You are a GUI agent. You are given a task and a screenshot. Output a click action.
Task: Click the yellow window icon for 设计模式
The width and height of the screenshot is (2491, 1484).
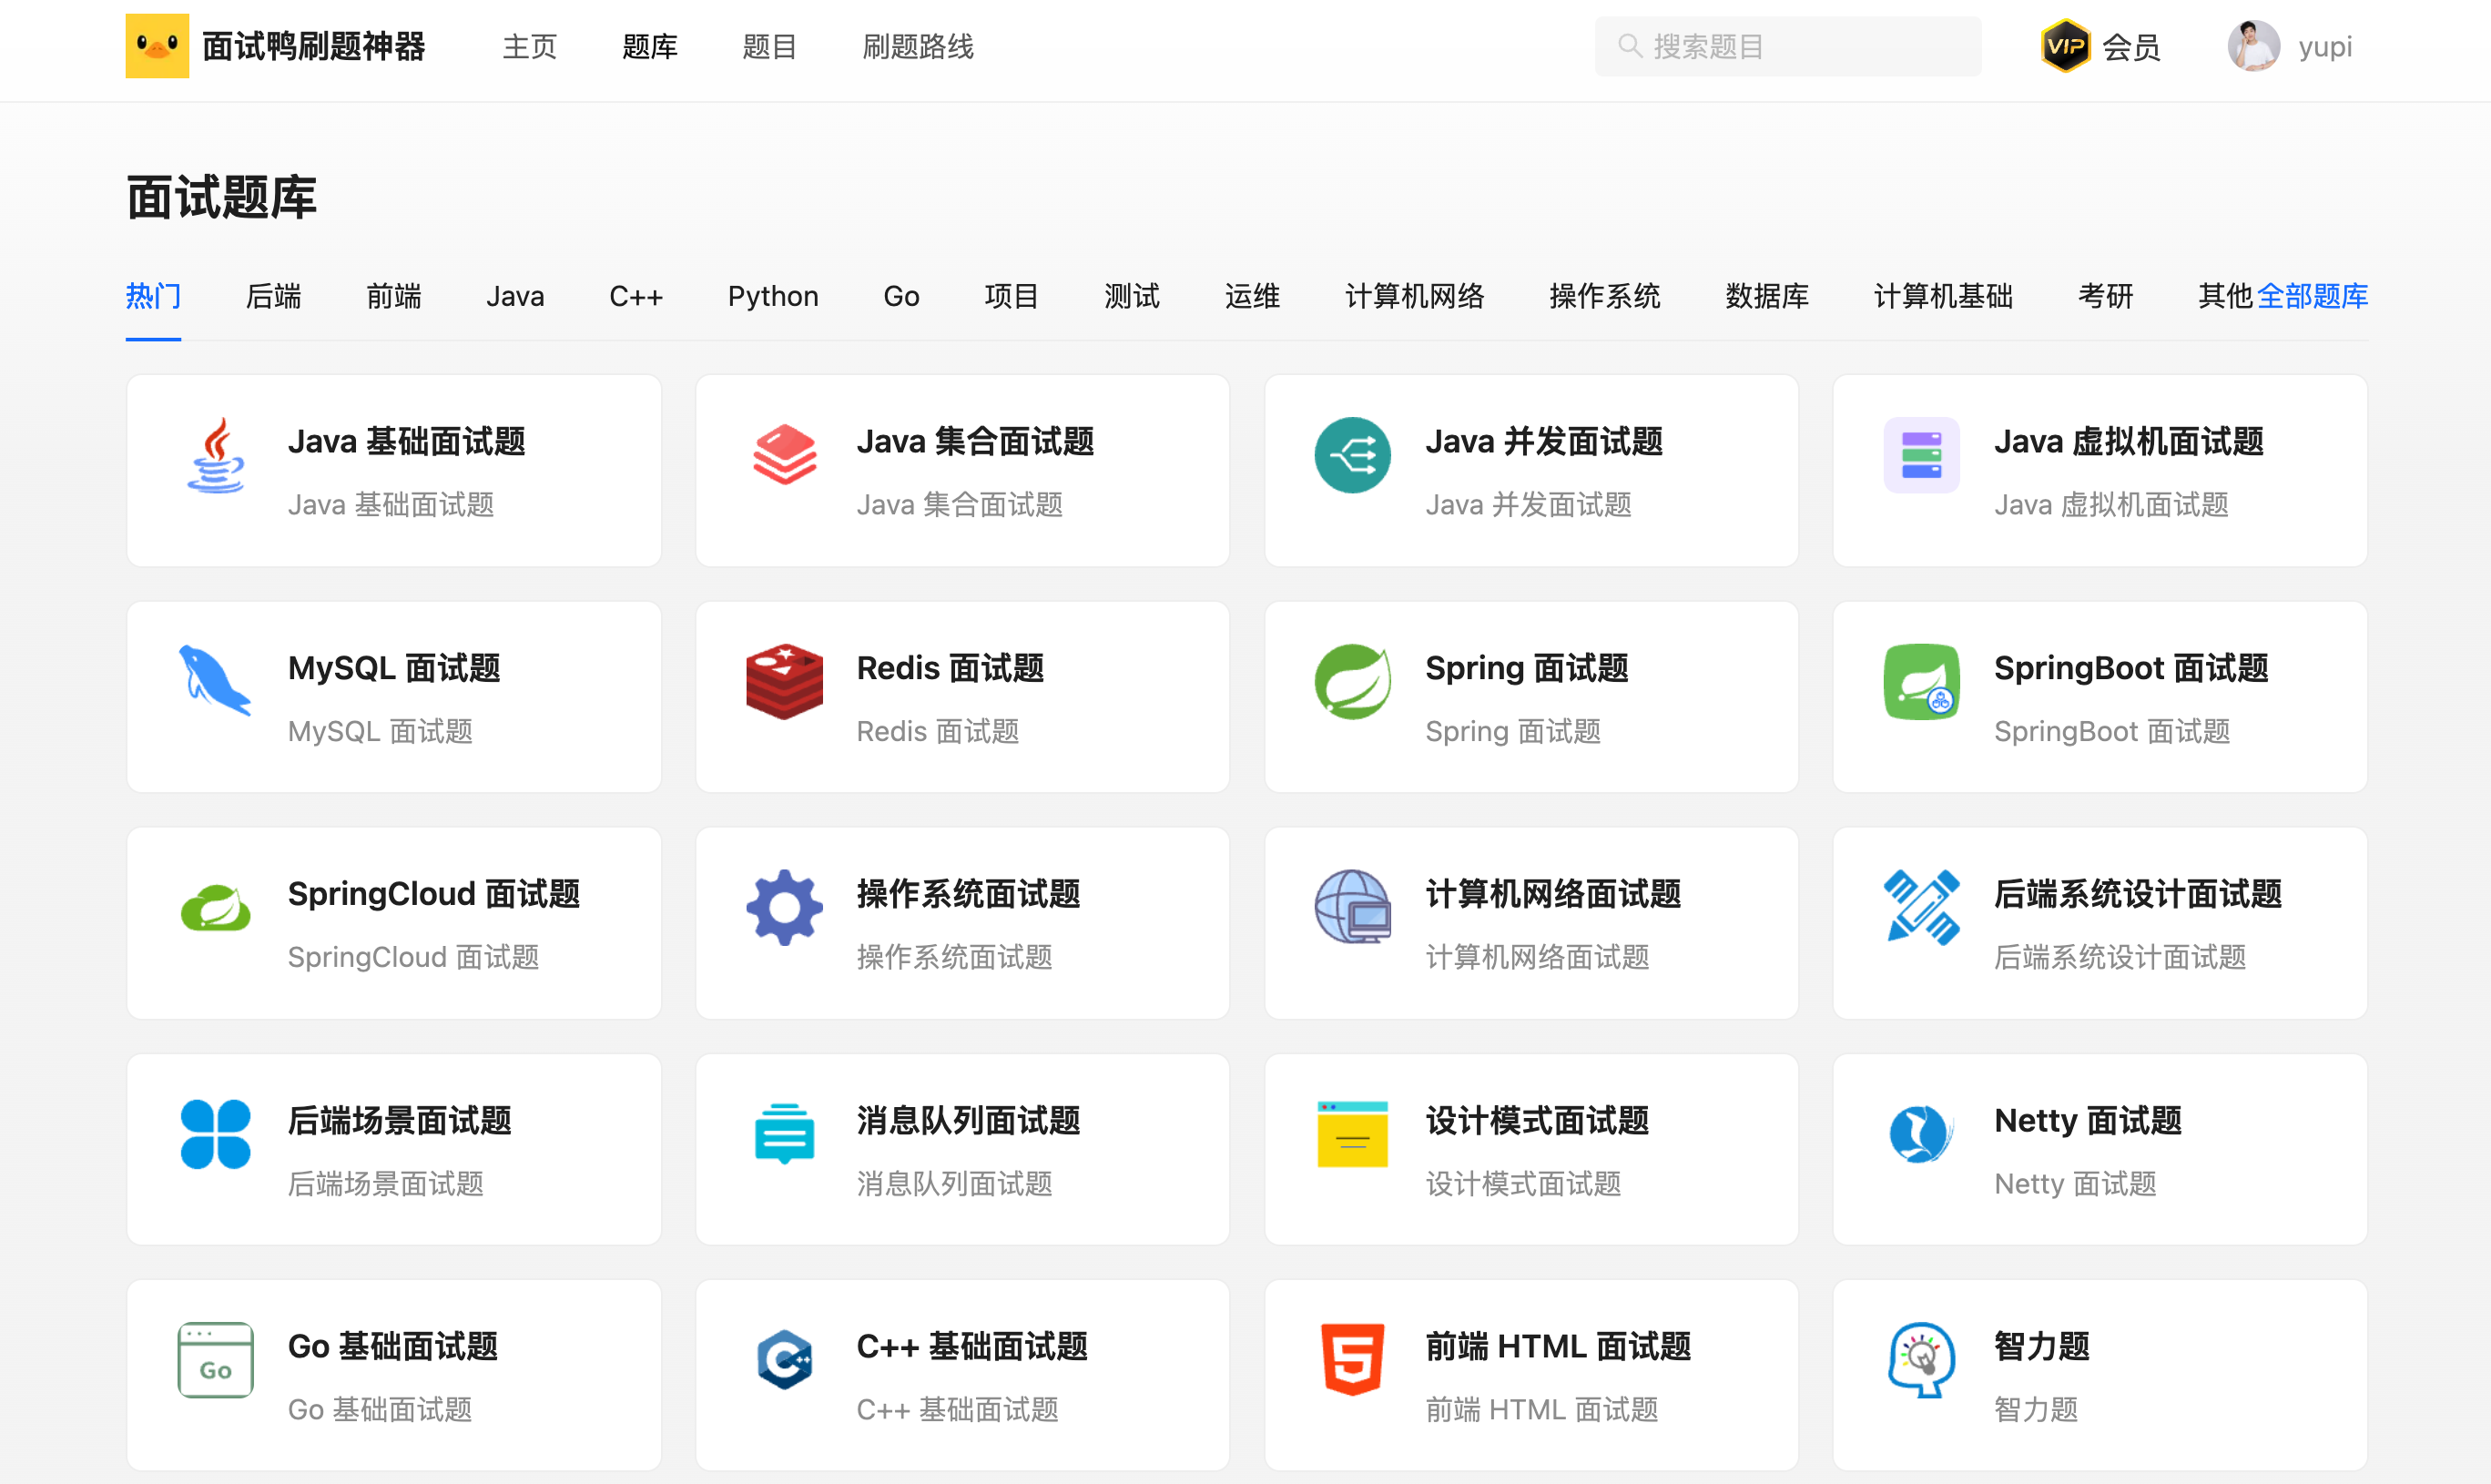point(1352,1134)
